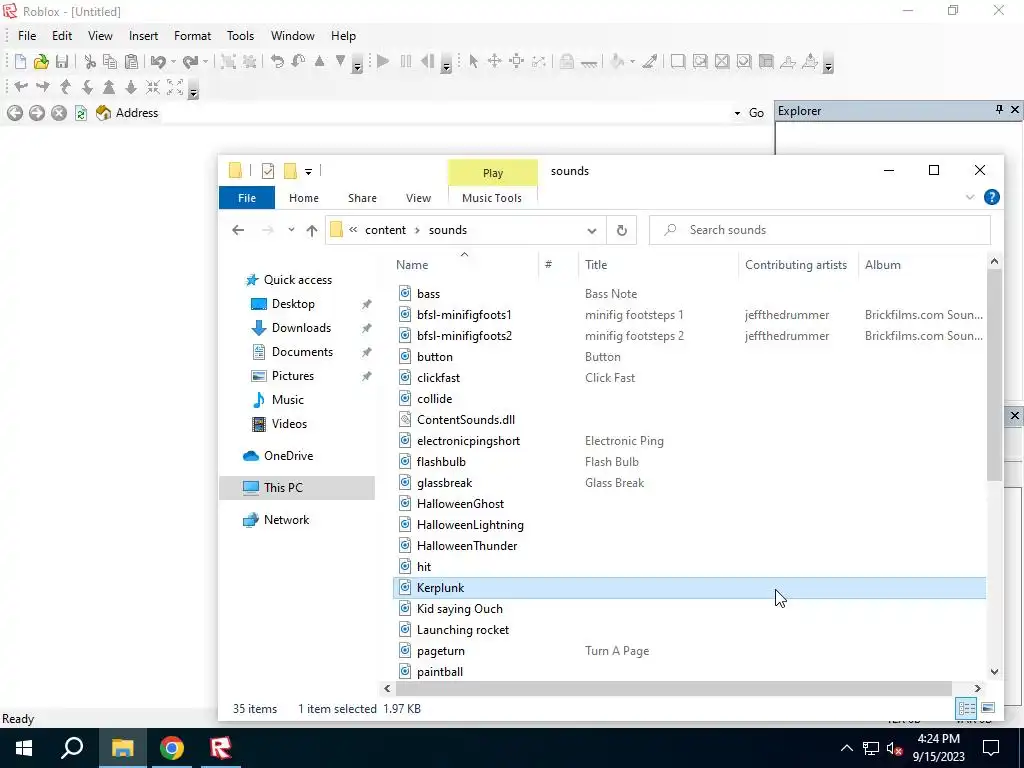This screenshot has width=1024, height=768.
Task: Click the Back arrow in File Explorer
Action: [x=238, y=230]
